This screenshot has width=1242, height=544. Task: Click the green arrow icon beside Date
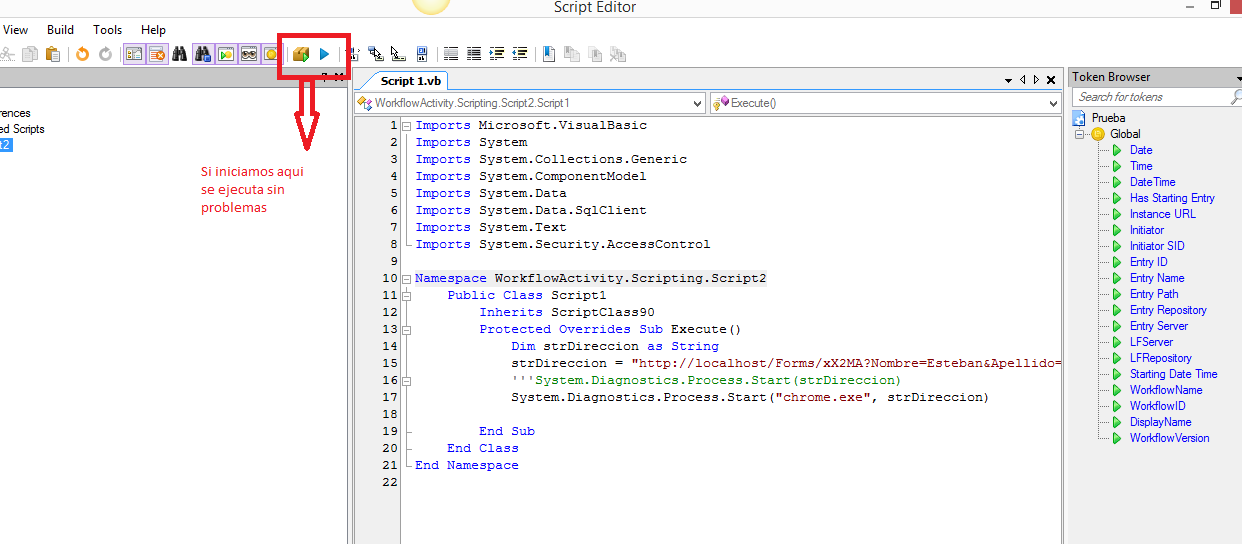tap(1118, 150)
